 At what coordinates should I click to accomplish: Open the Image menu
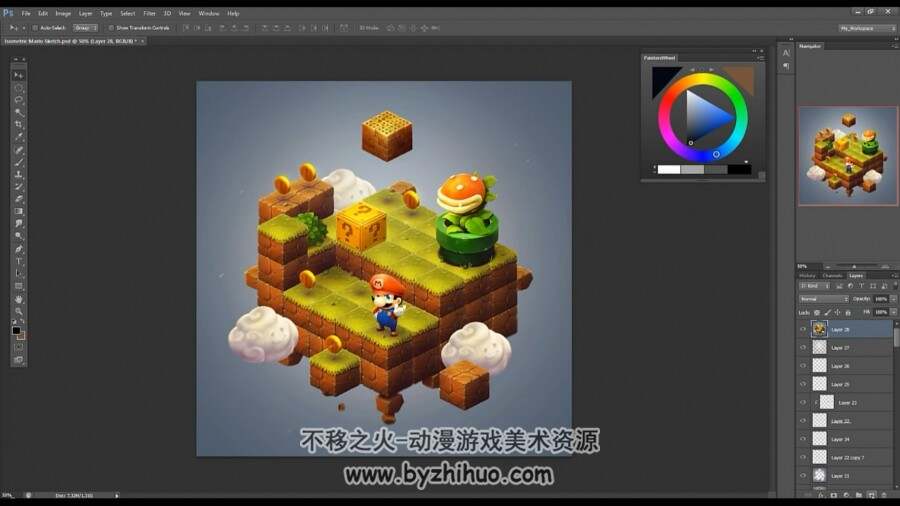63,13
